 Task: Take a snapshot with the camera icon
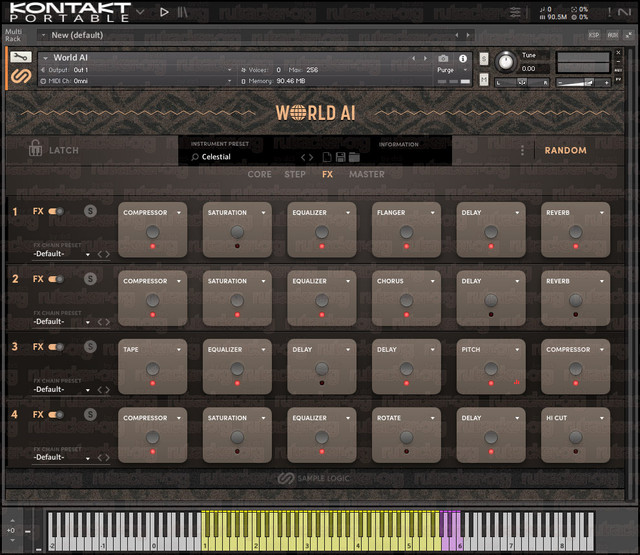pos(443,58)
